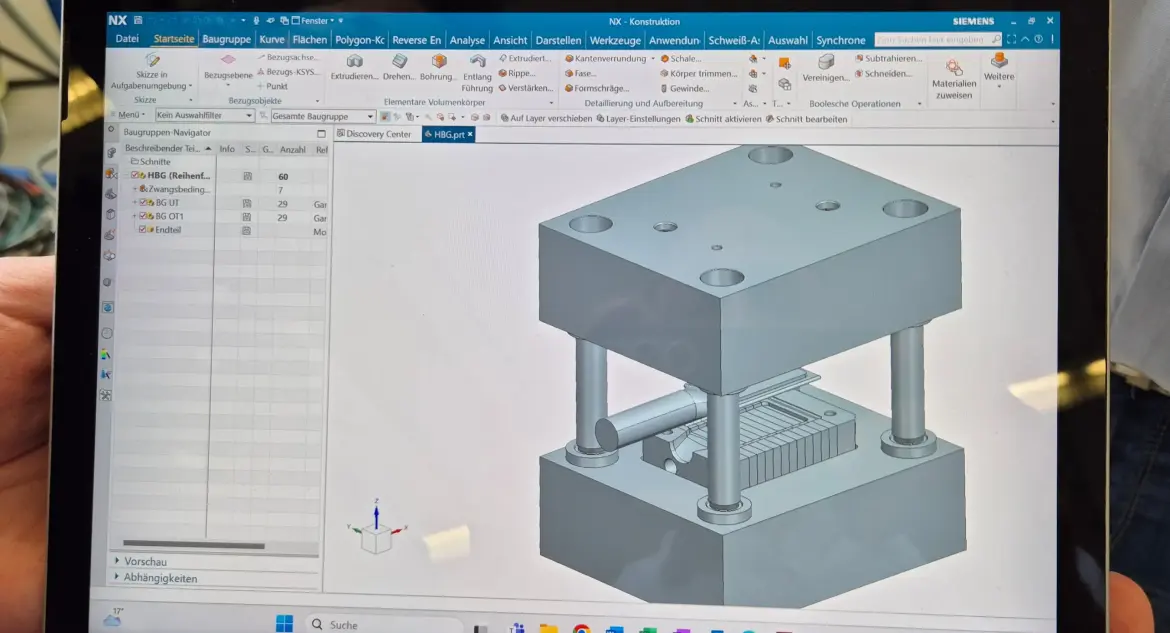The image size is (1170, 633).
Task: Click the command search field
Action: tap(939, 39)
